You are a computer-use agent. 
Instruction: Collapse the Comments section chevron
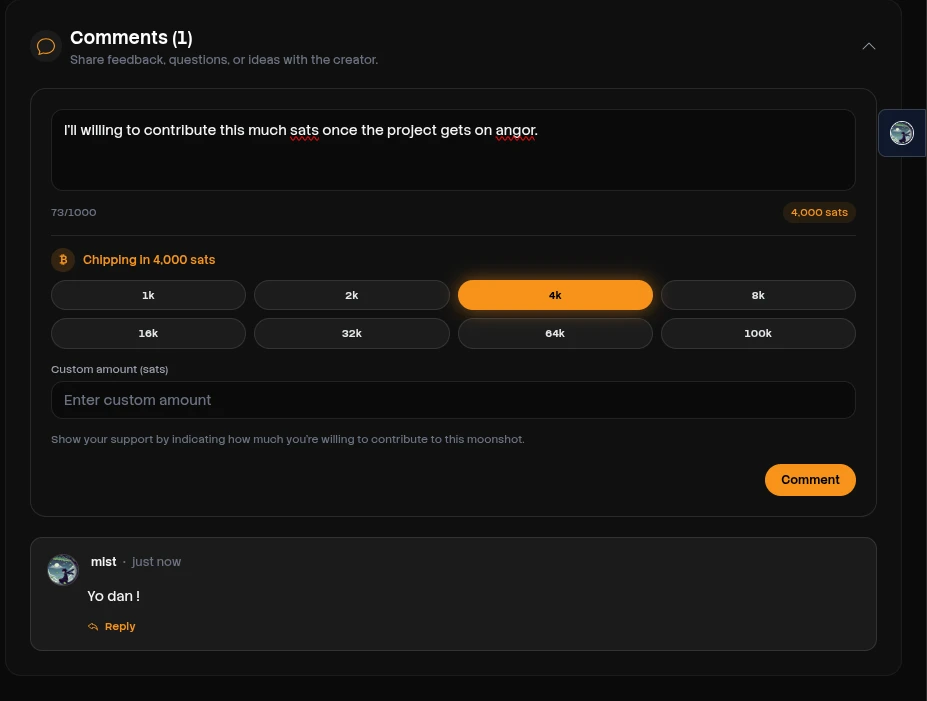869,46
